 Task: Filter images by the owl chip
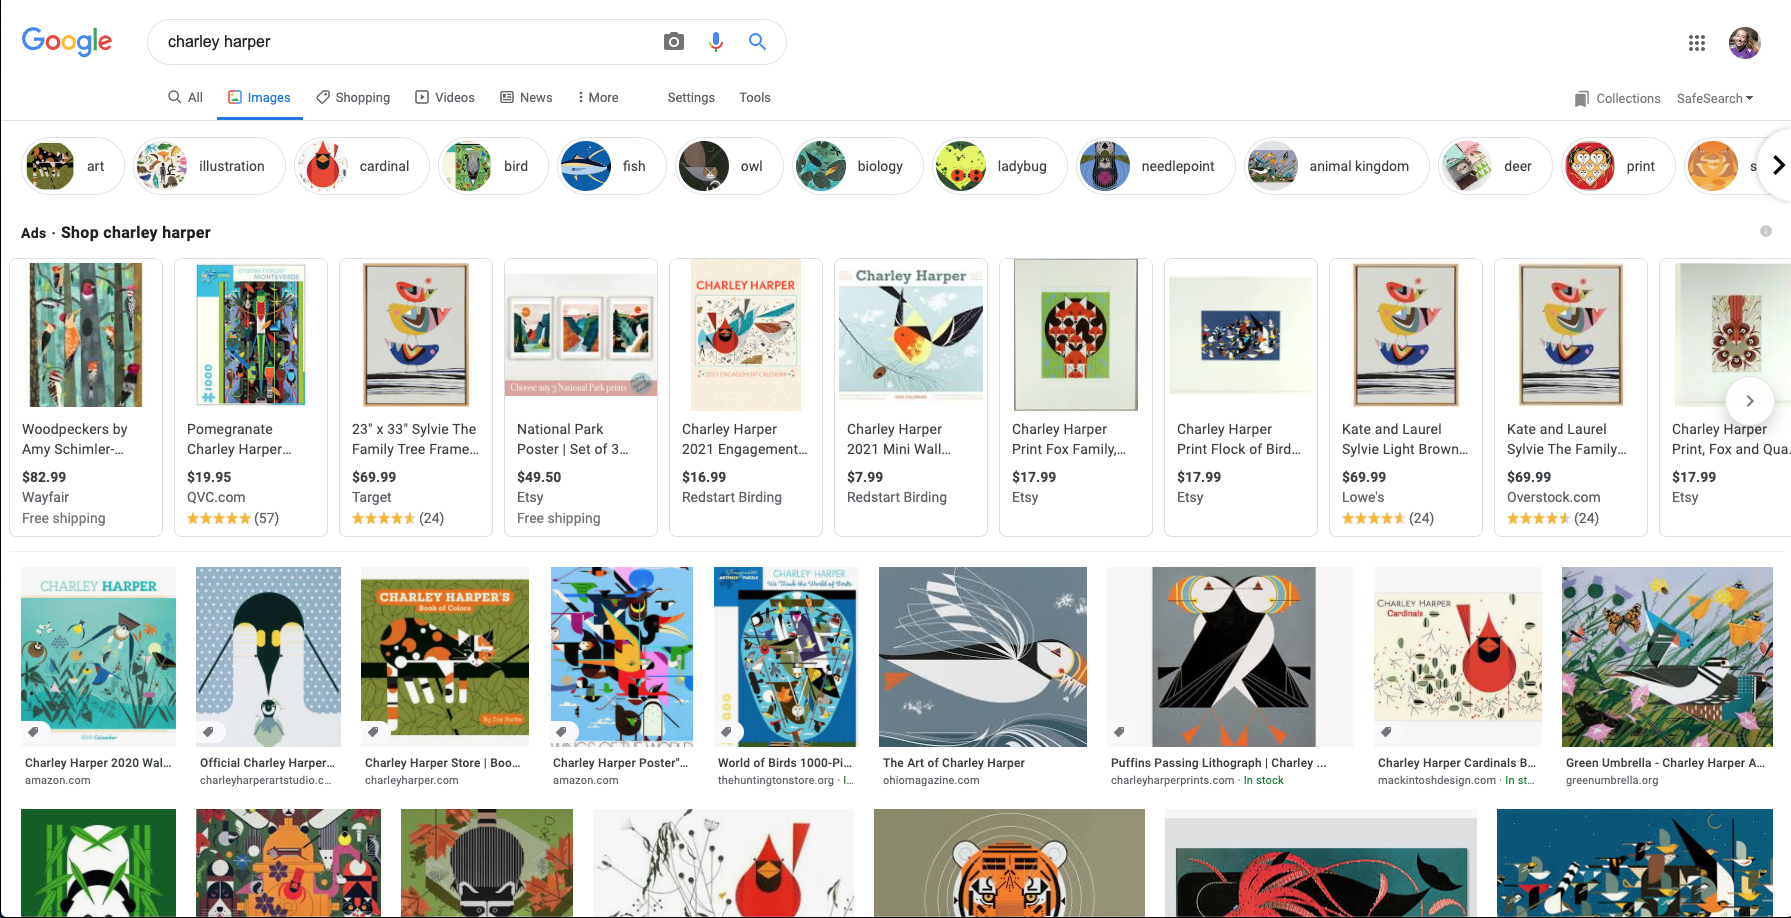pyautogui.click(x=730, y=166)
